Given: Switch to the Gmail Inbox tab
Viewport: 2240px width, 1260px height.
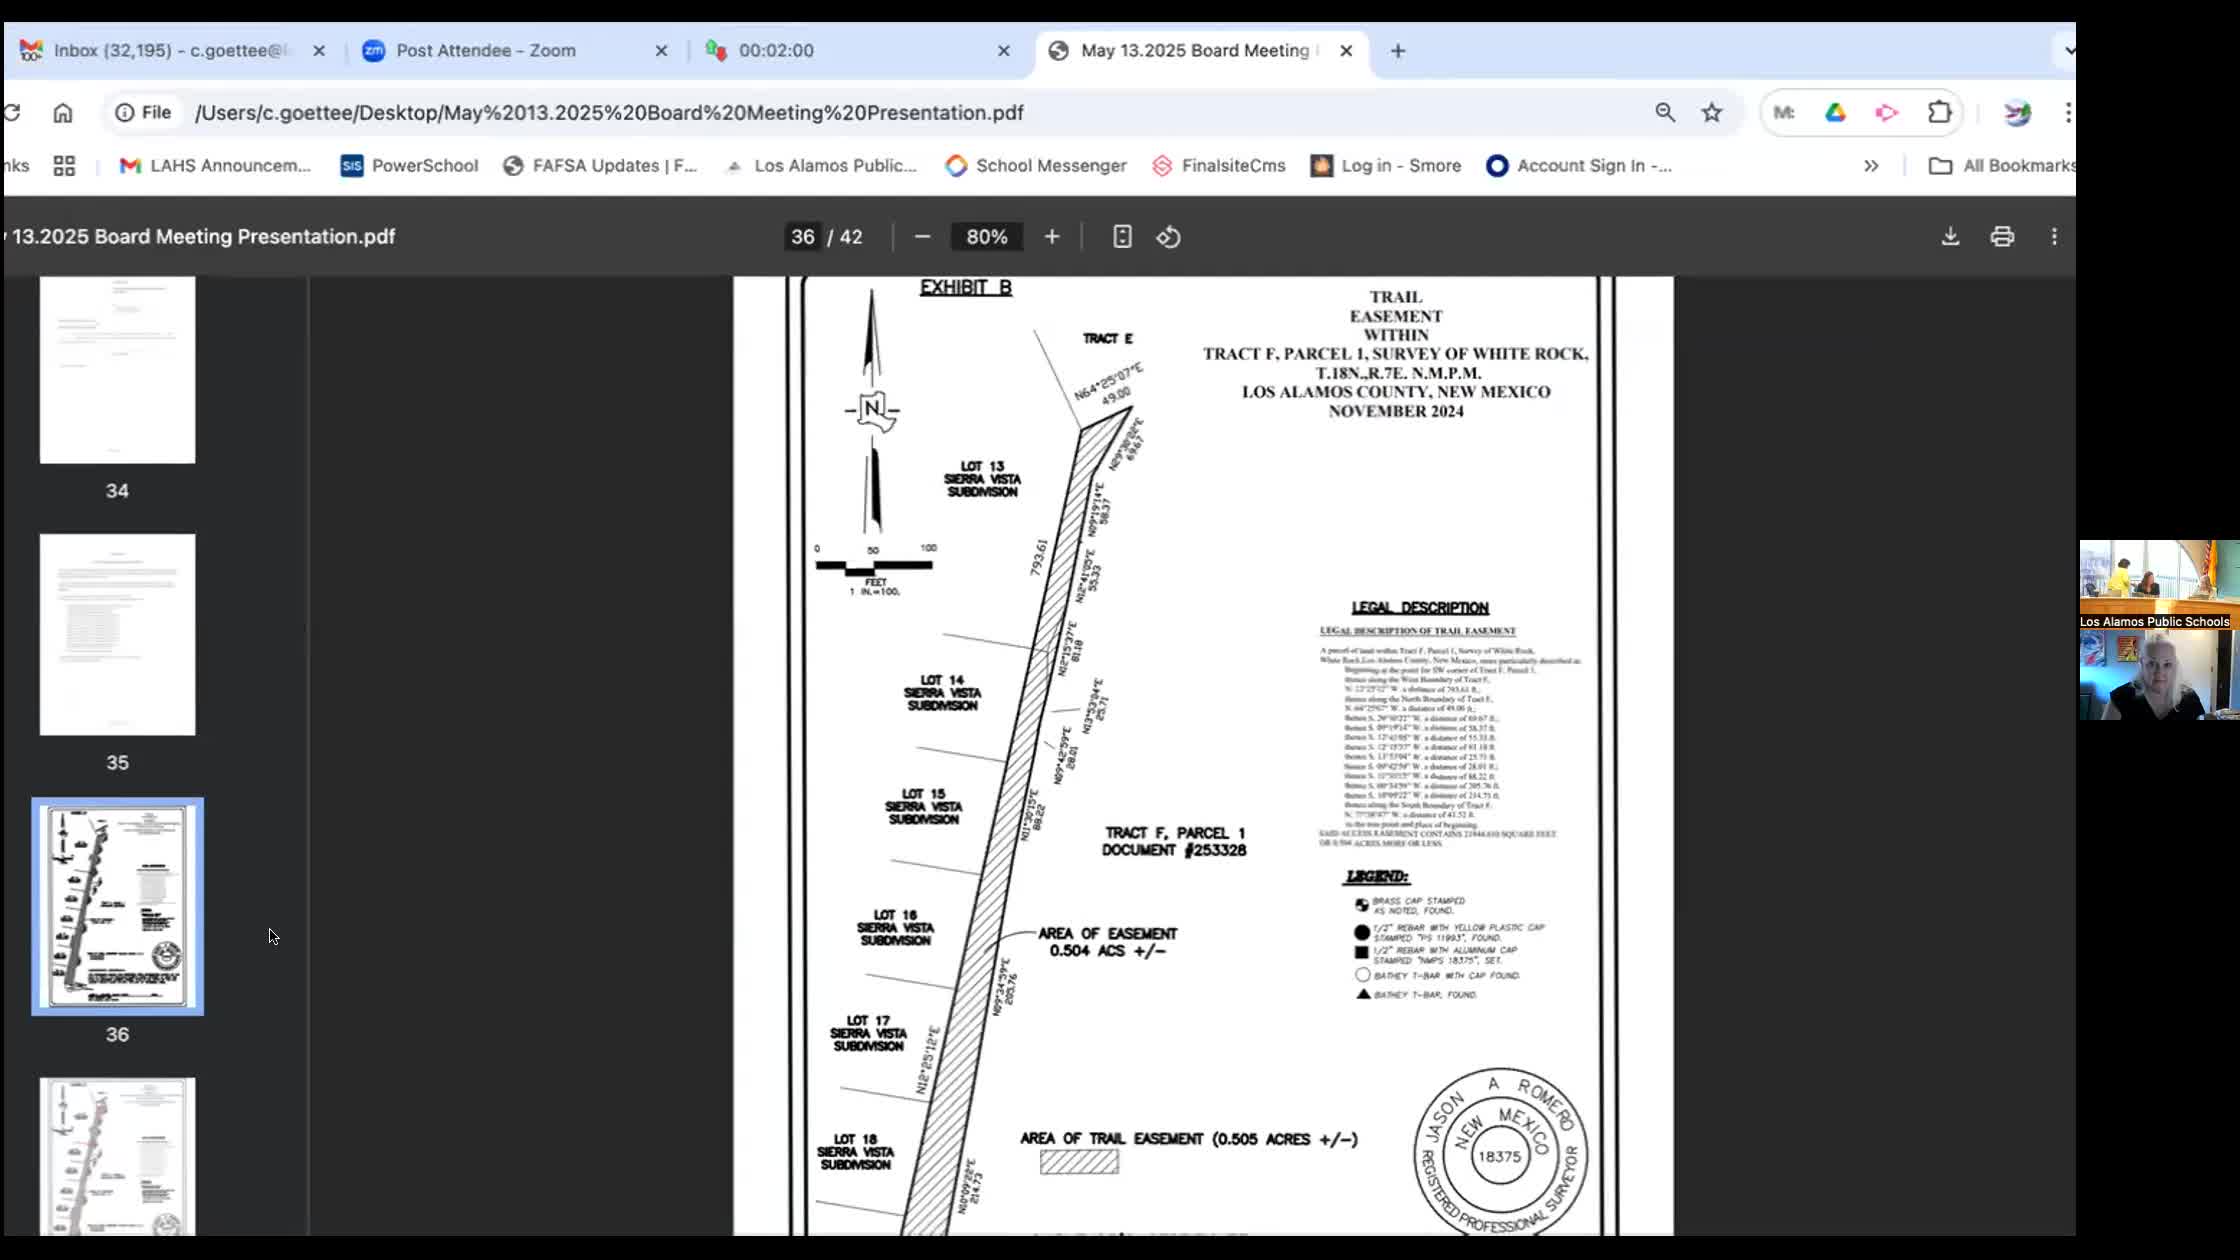Looking at the screenshot, I should tap(170, 50).
